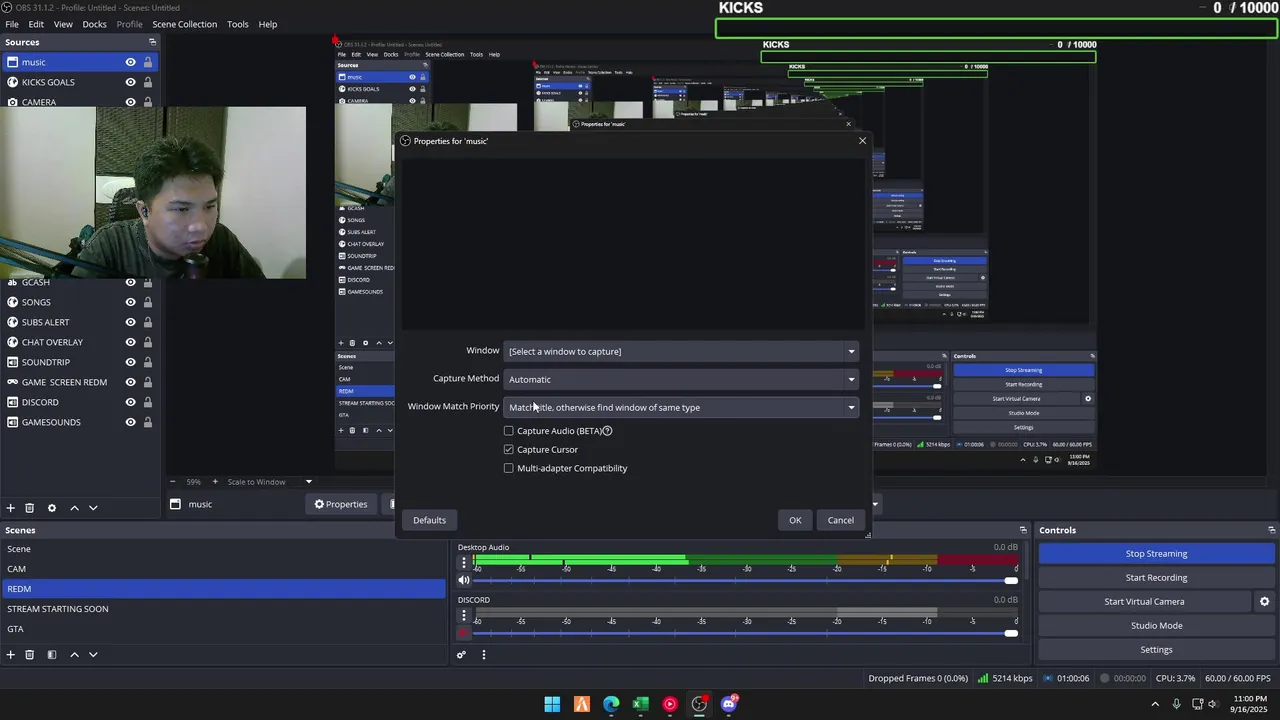Image resolution: width=1280 pixels, height=720 pixels.
Task: Open scene filters icon in Scenes toolbar
Action: click(x=52, y=655)
